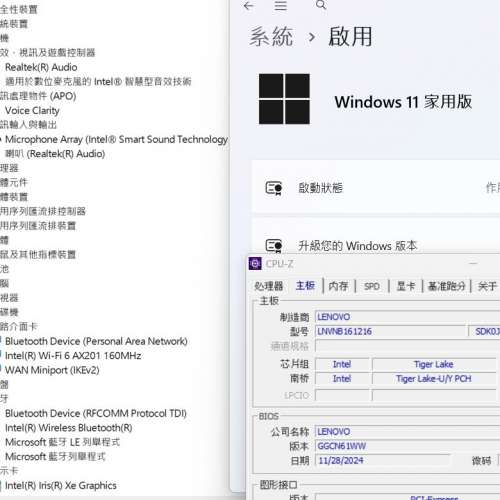Click the 芯片组 Tiger Lake value

coord(434,364)
